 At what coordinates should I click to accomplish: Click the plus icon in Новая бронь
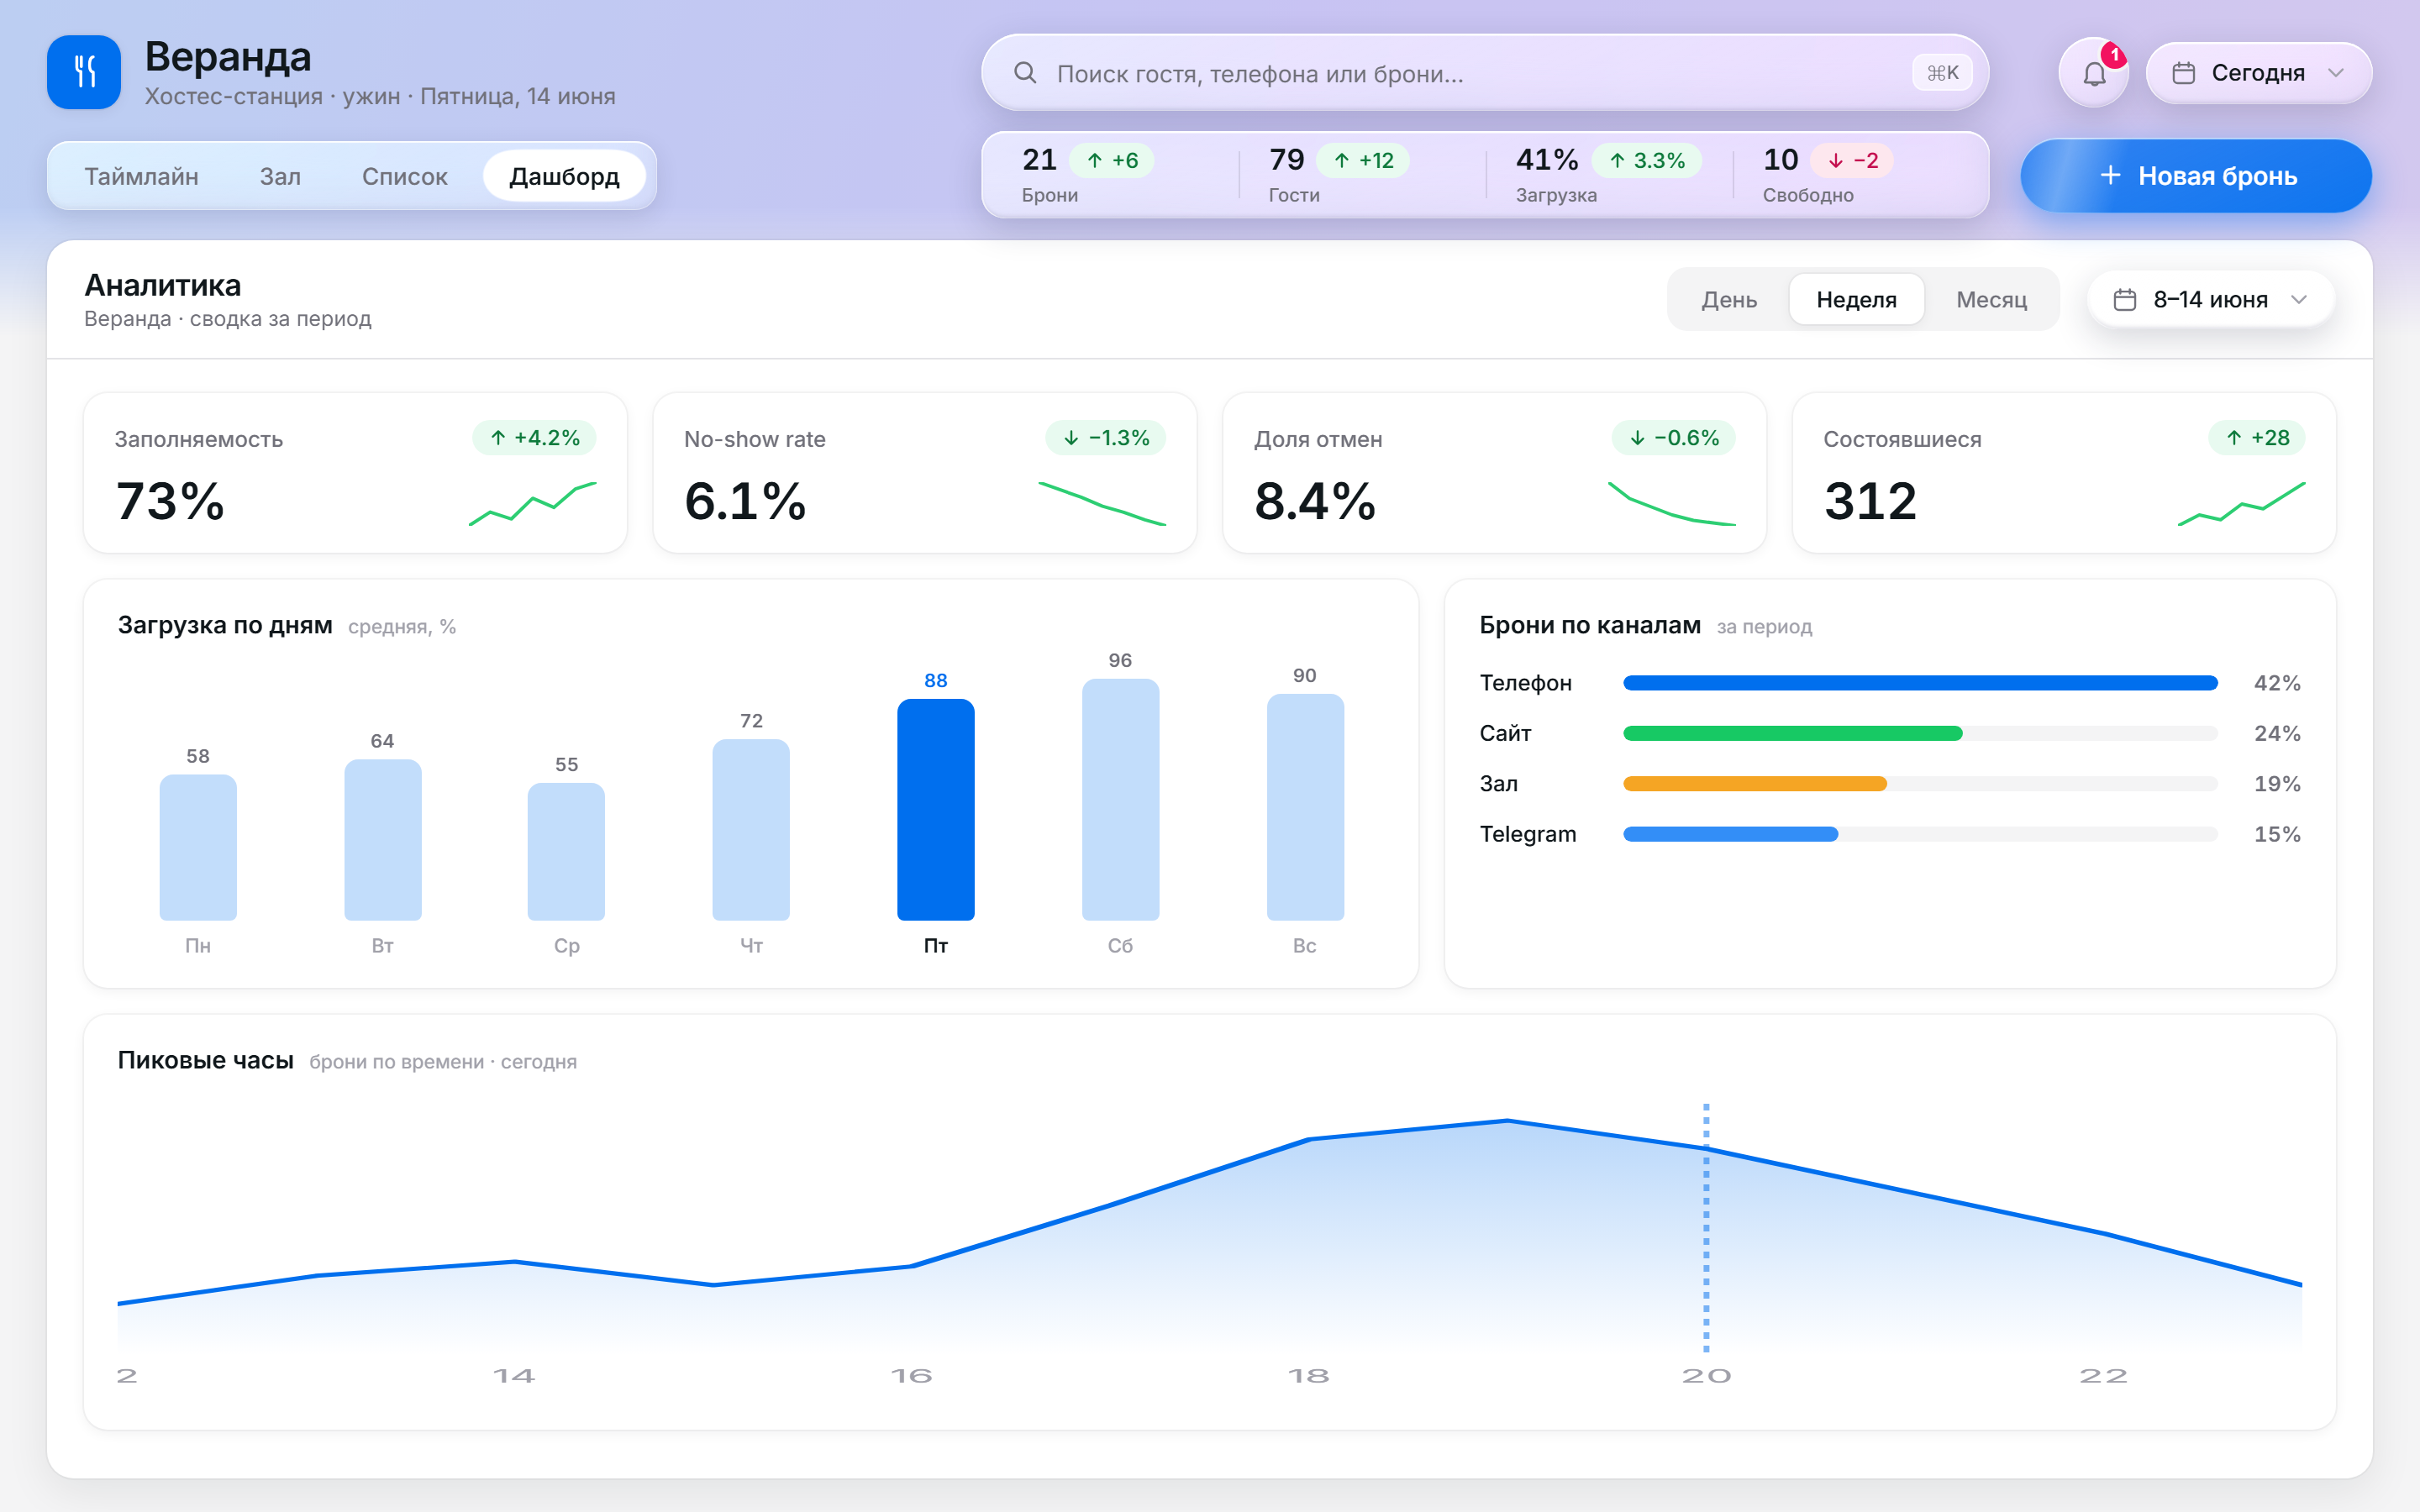(2110, 176)
